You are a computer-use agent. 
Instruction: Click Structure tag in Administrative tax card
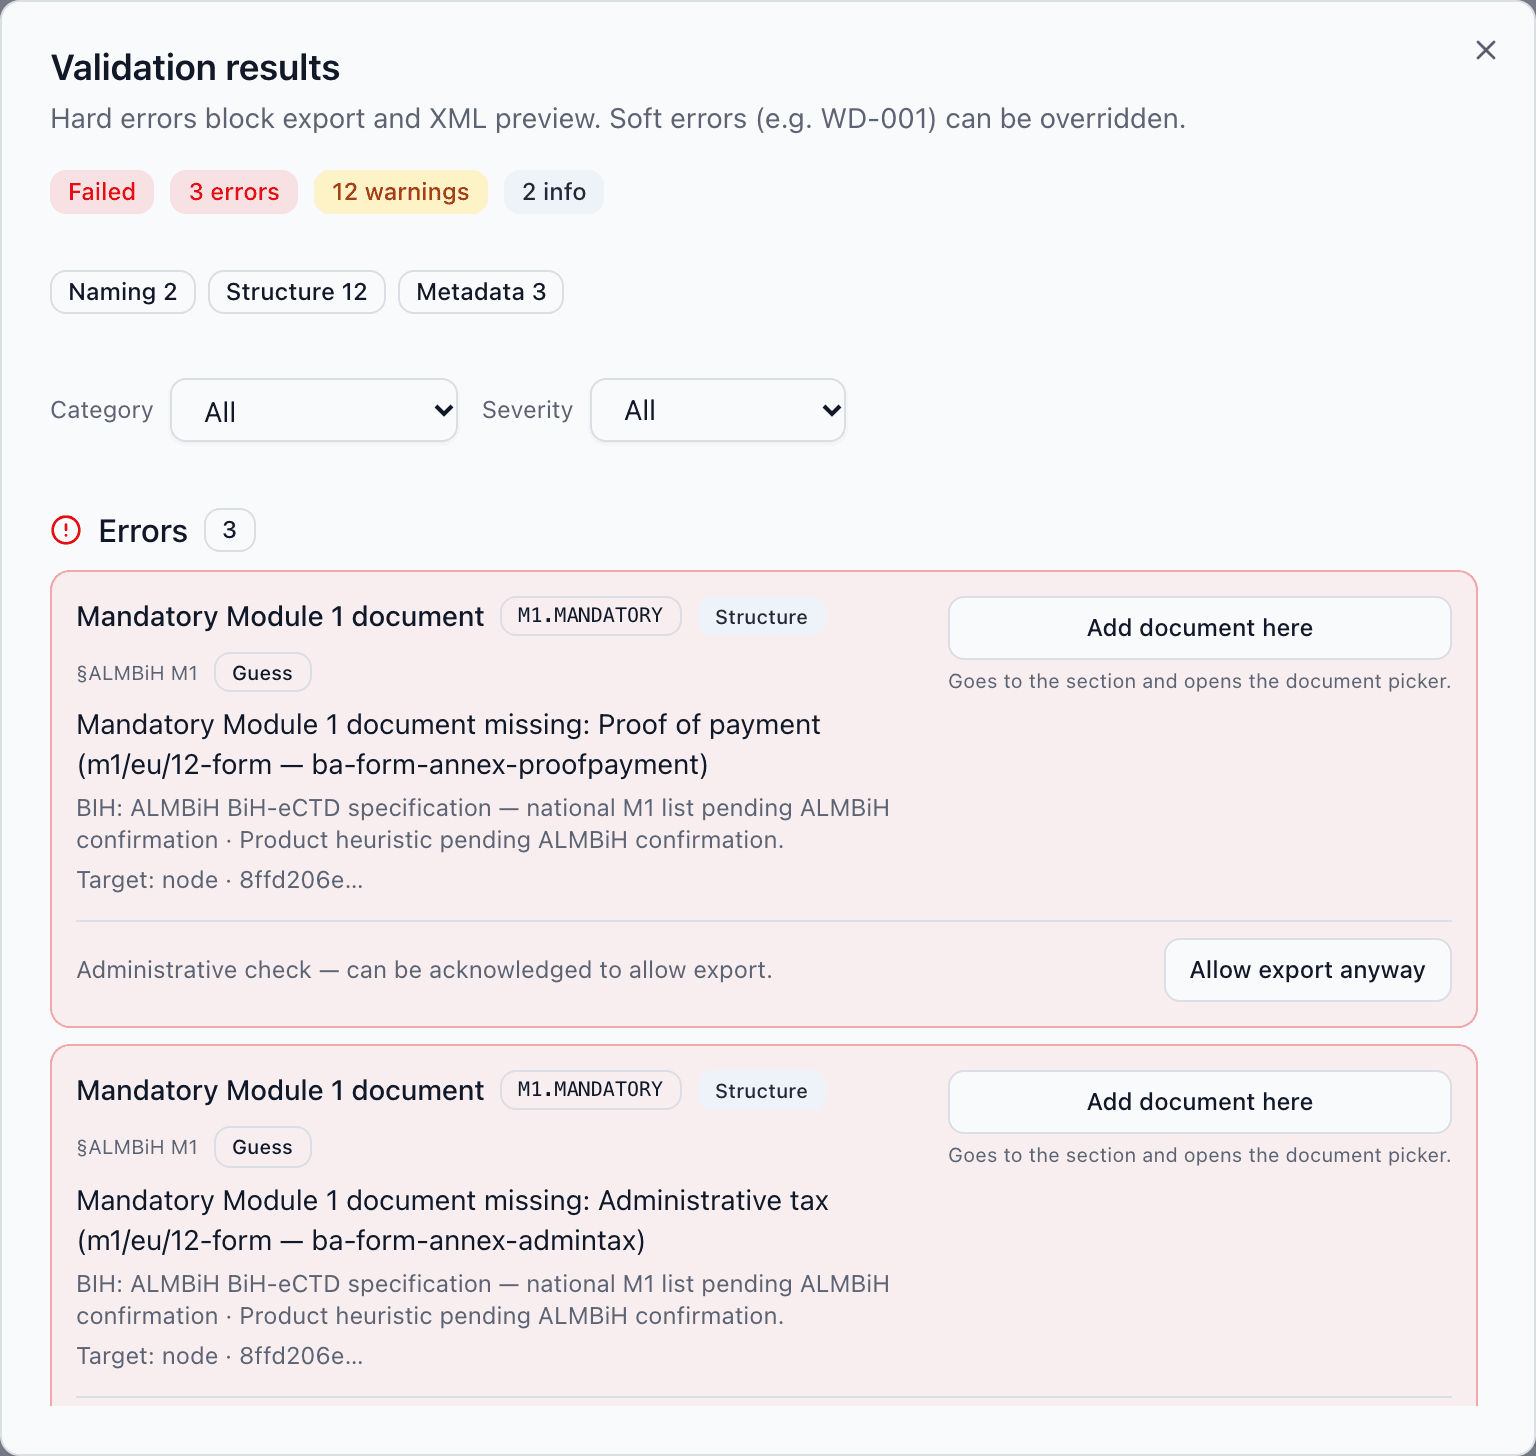(x=761, y=1091)
